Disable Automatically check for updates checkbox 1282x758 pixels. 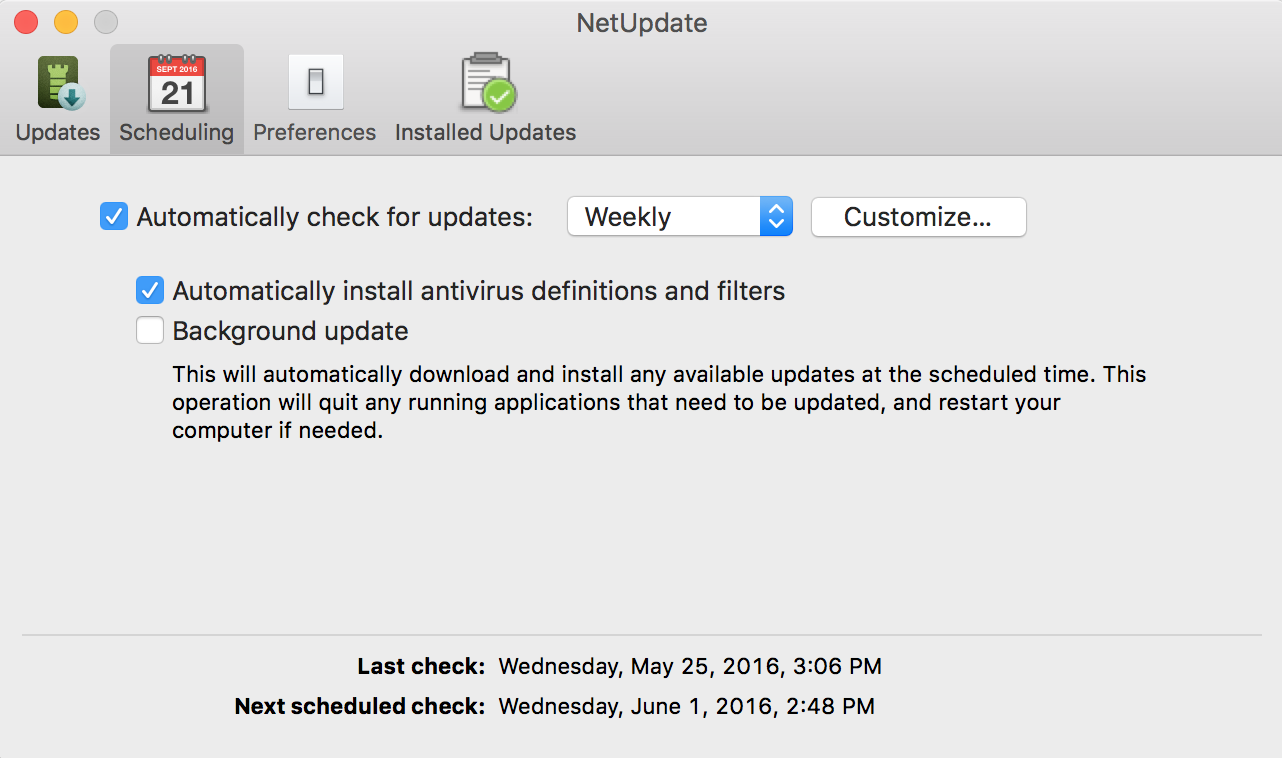click(x=114, y=217)
